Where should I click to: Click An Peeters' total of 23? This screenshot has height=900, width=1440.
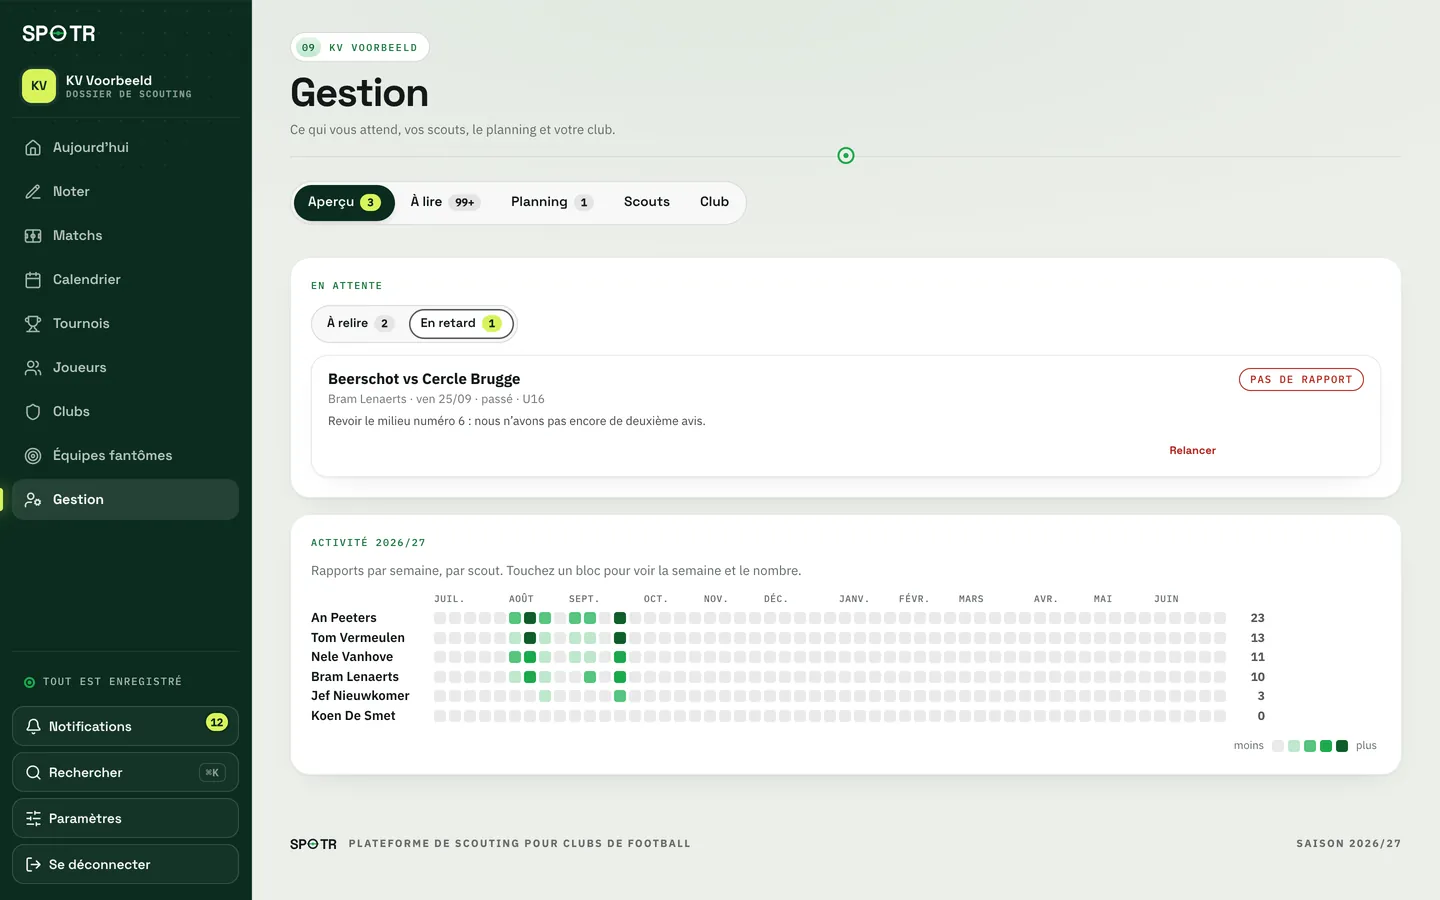[1257, 618]
